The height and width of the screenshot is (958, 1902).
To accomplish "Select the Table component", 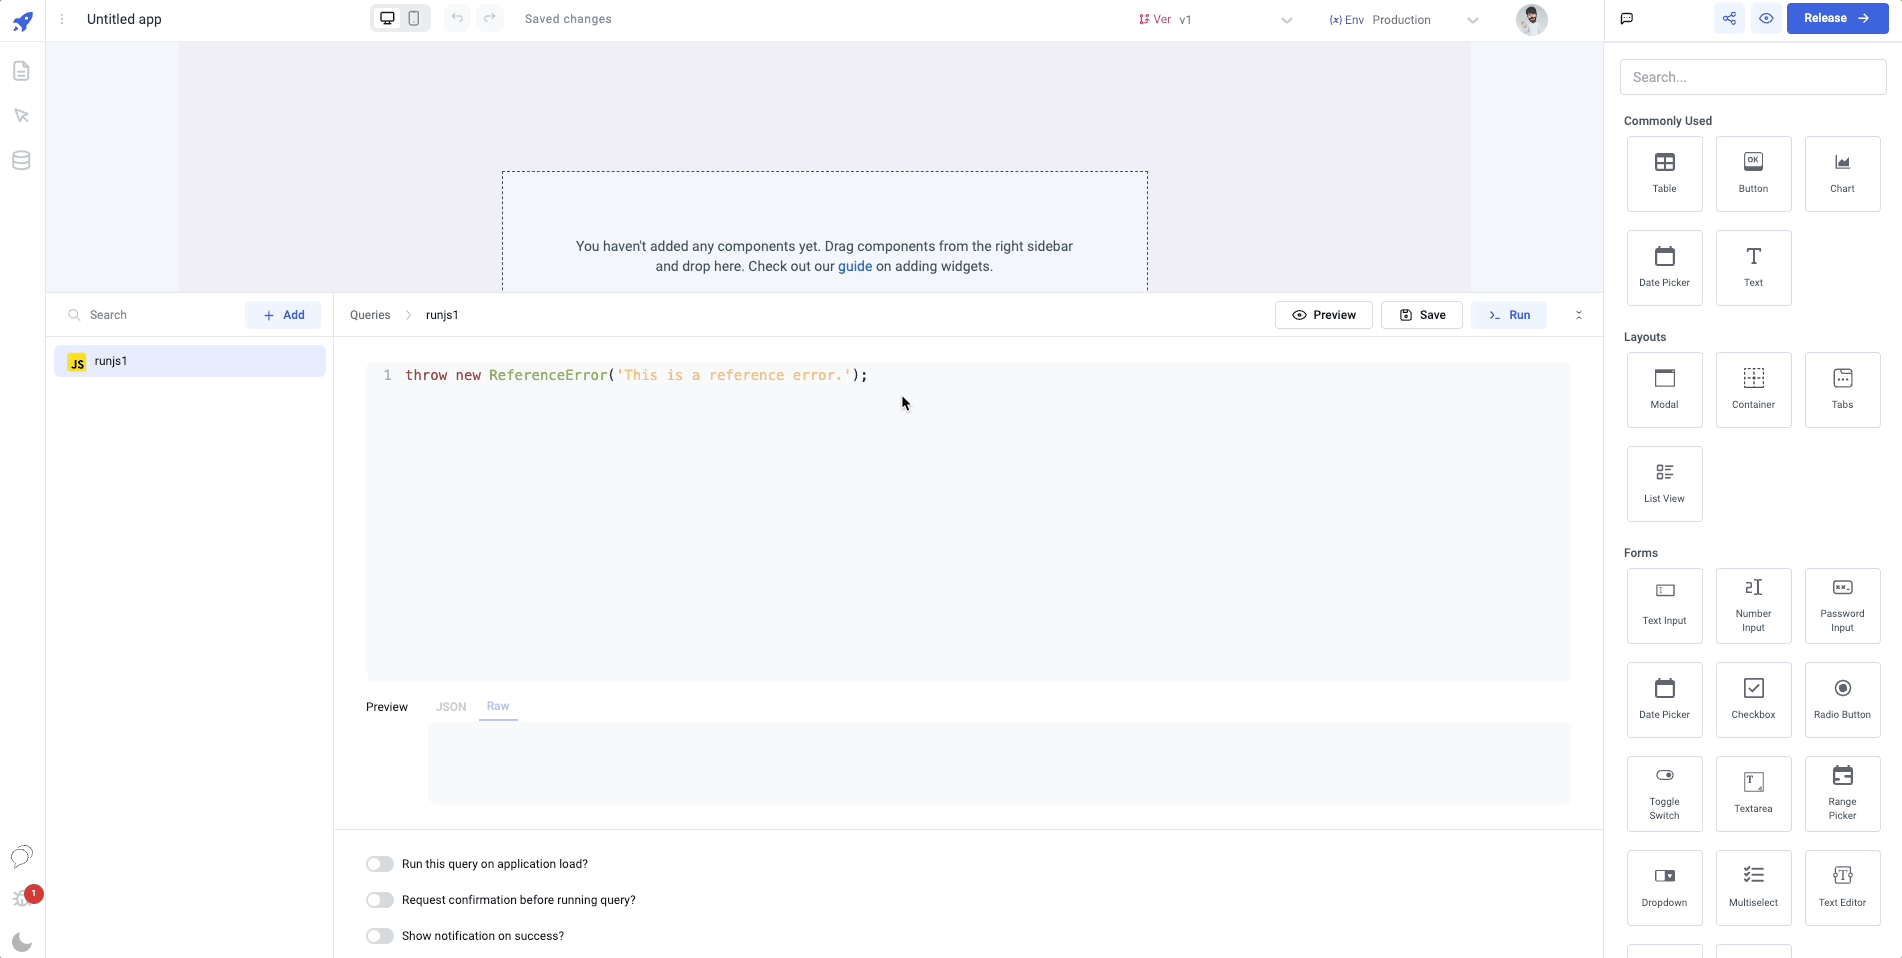I will click(x=1664, y=173).
